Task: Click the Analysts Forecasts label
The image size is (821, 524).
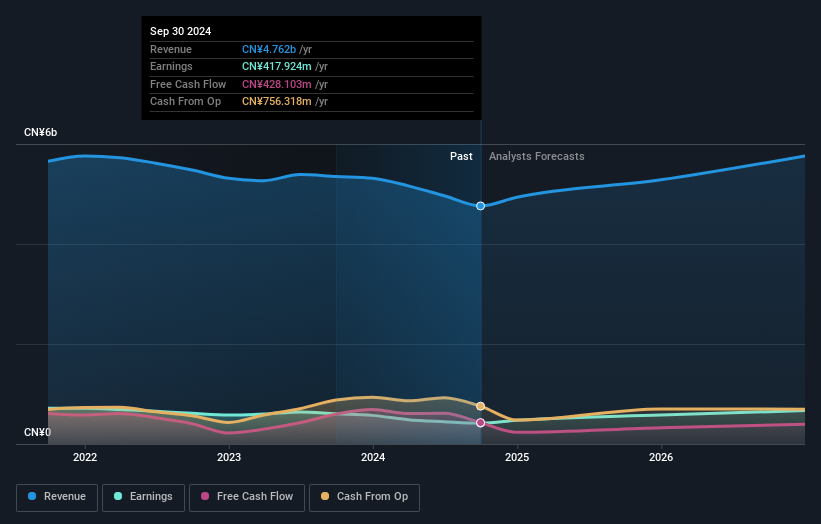Action: click(537, 157)
